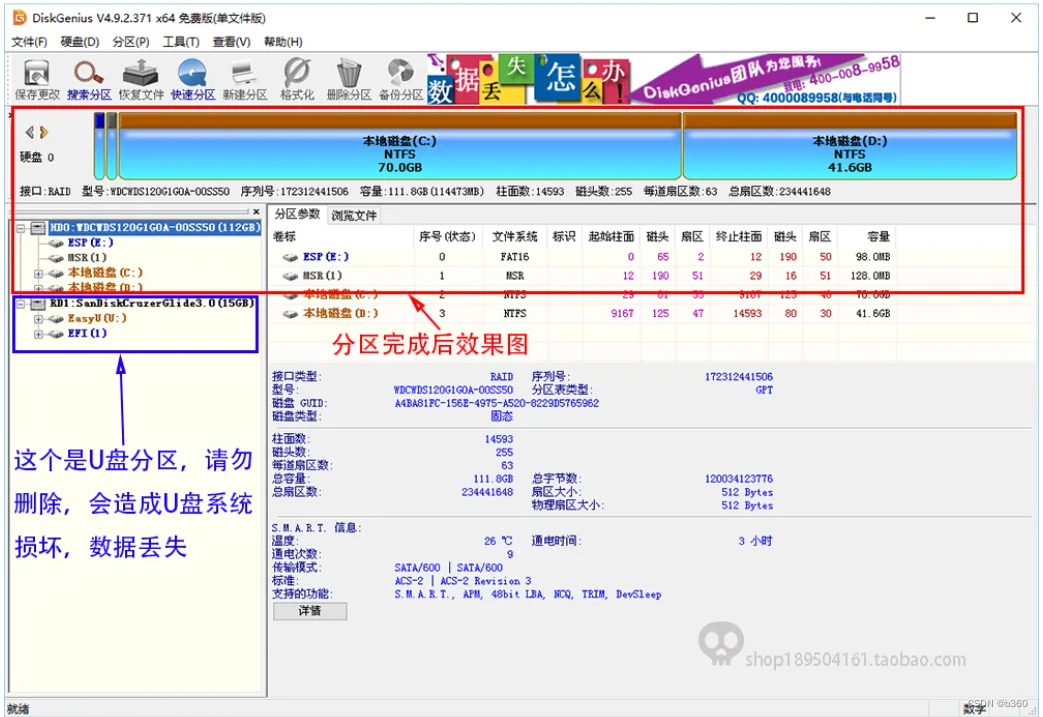Open the 查看(V) menu
The width and height of the screenshot is (1043, 717).
231,42
